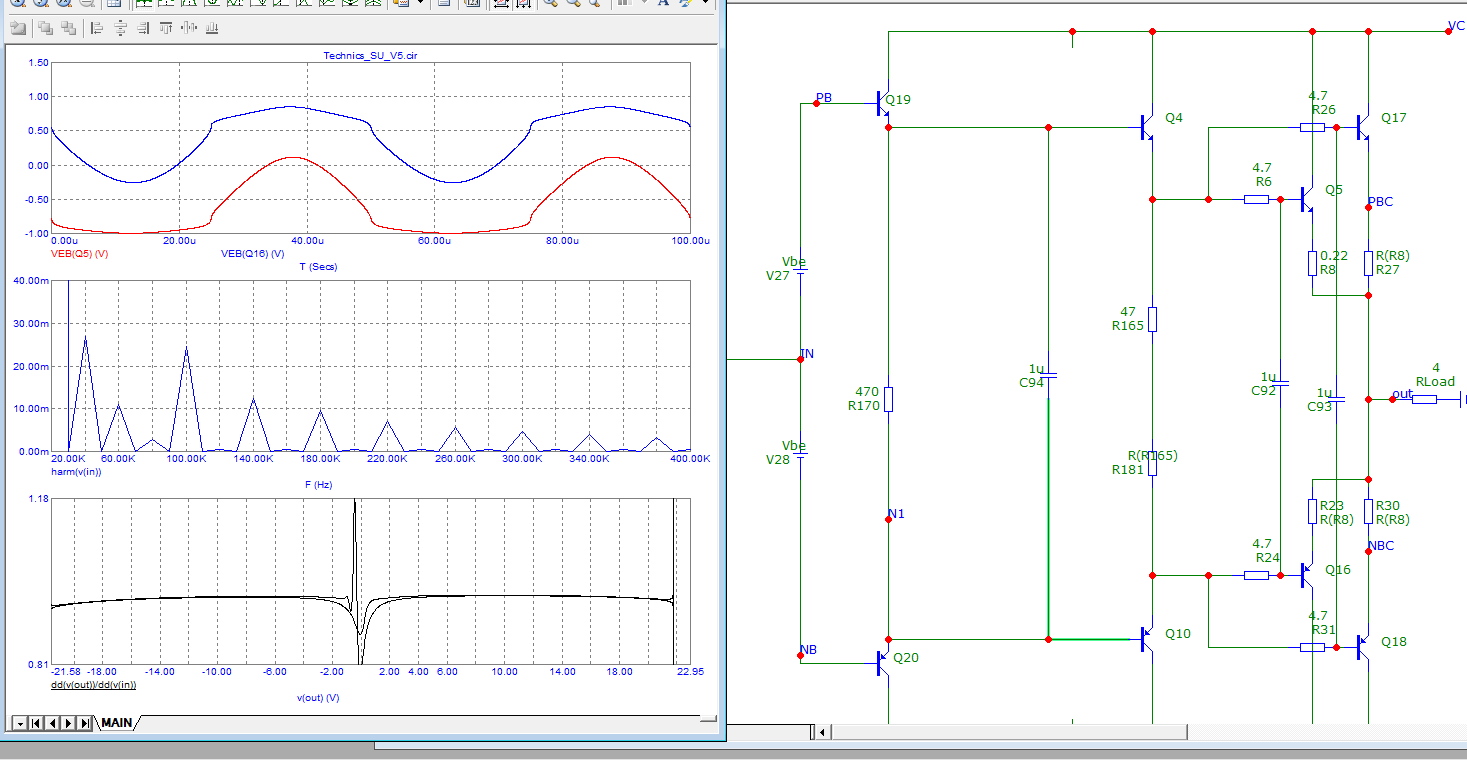Select resistor R27 label
Viewport: 1467px width, 761px height.
(x=1388, y=270)
